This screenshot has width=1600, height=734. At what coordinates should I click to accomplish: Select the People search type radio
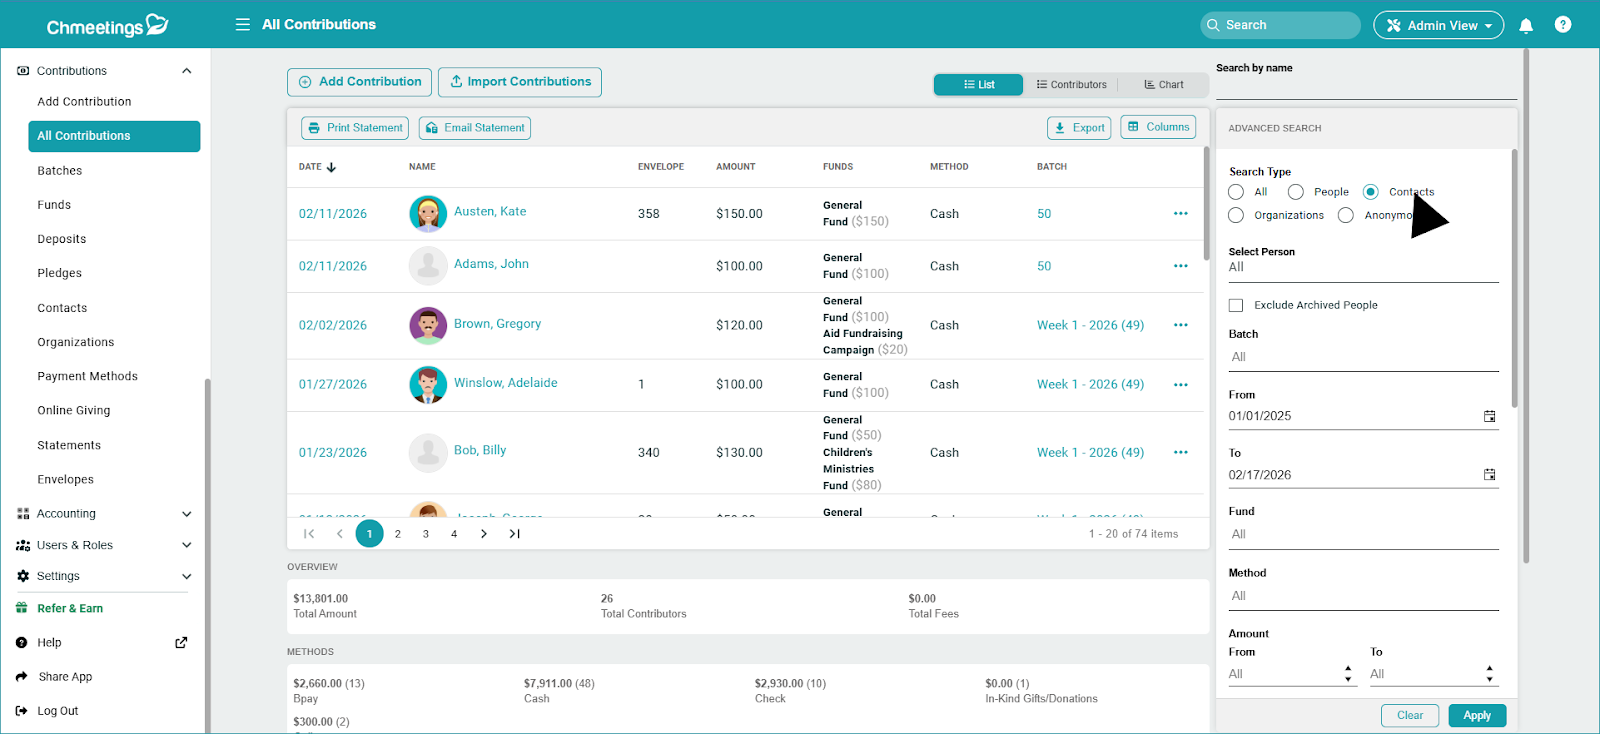1296,192
